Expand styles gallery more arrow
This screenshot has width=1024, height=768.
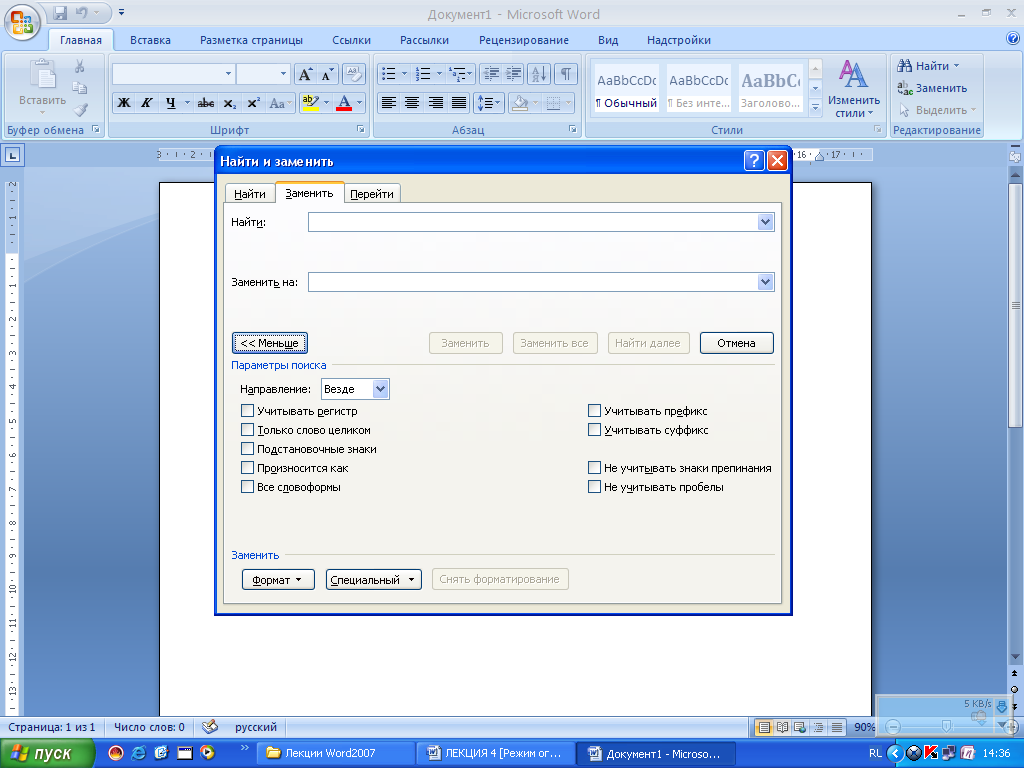pyautogui.click(x=815, y=107)
